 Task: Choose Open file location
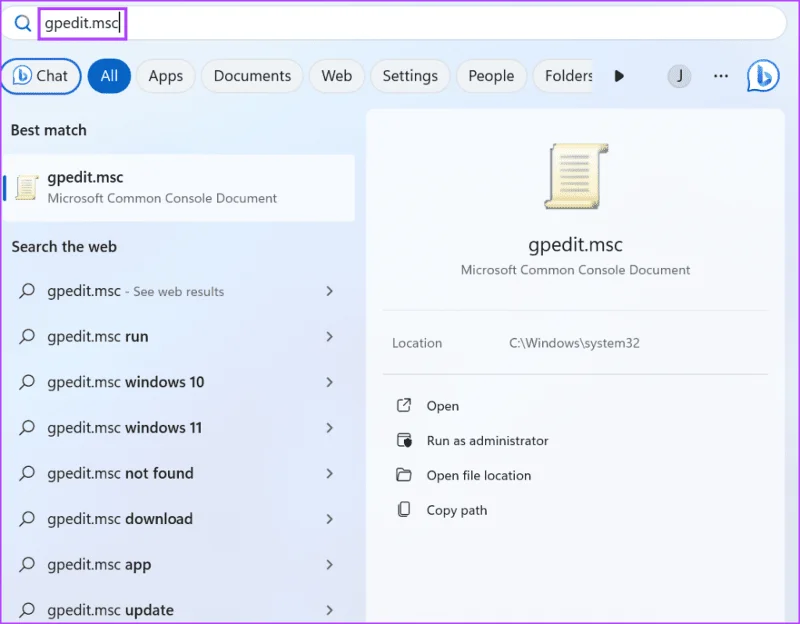tap(479, 476)
